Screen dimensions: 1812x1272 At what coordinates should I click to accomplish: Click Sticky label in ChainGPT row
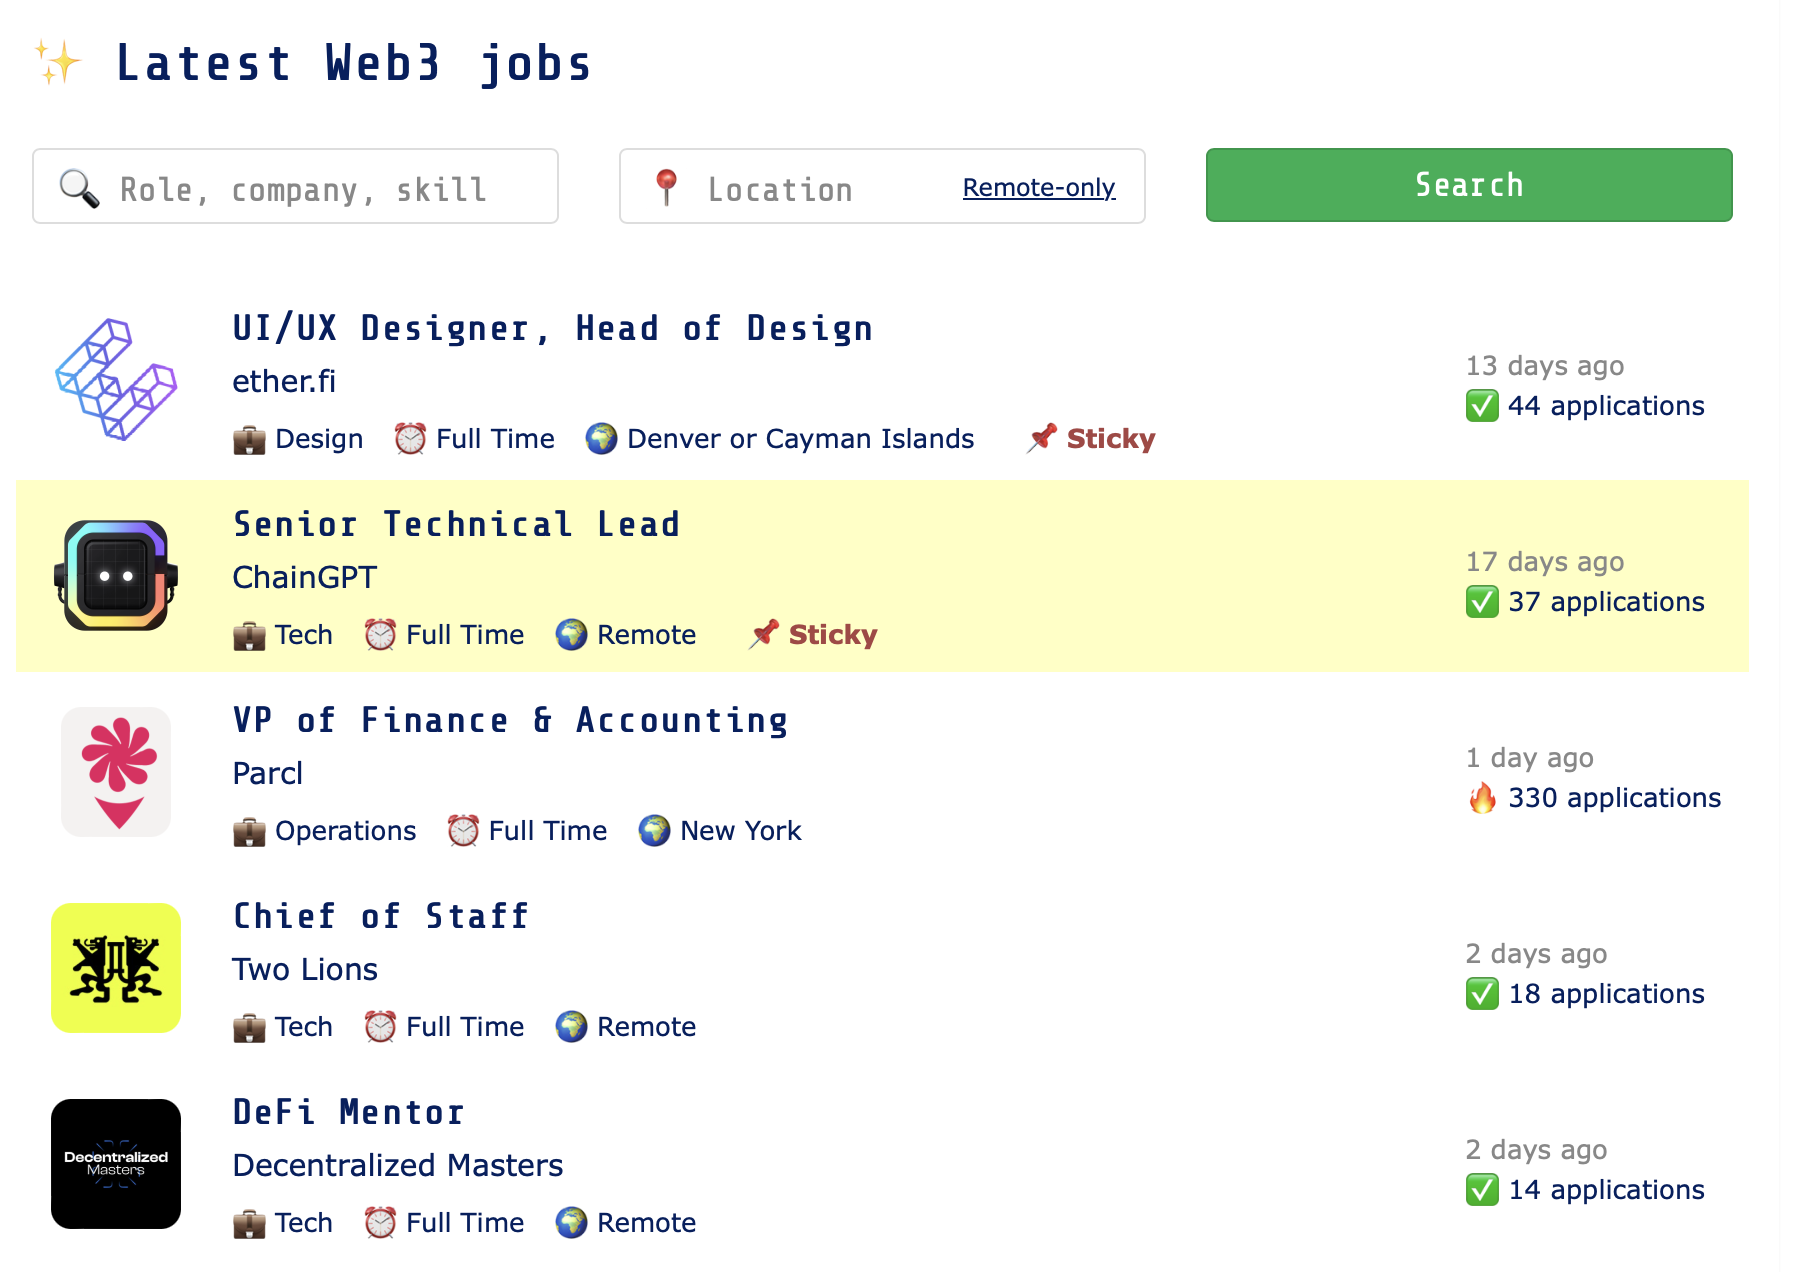click(x=833, y=635)
